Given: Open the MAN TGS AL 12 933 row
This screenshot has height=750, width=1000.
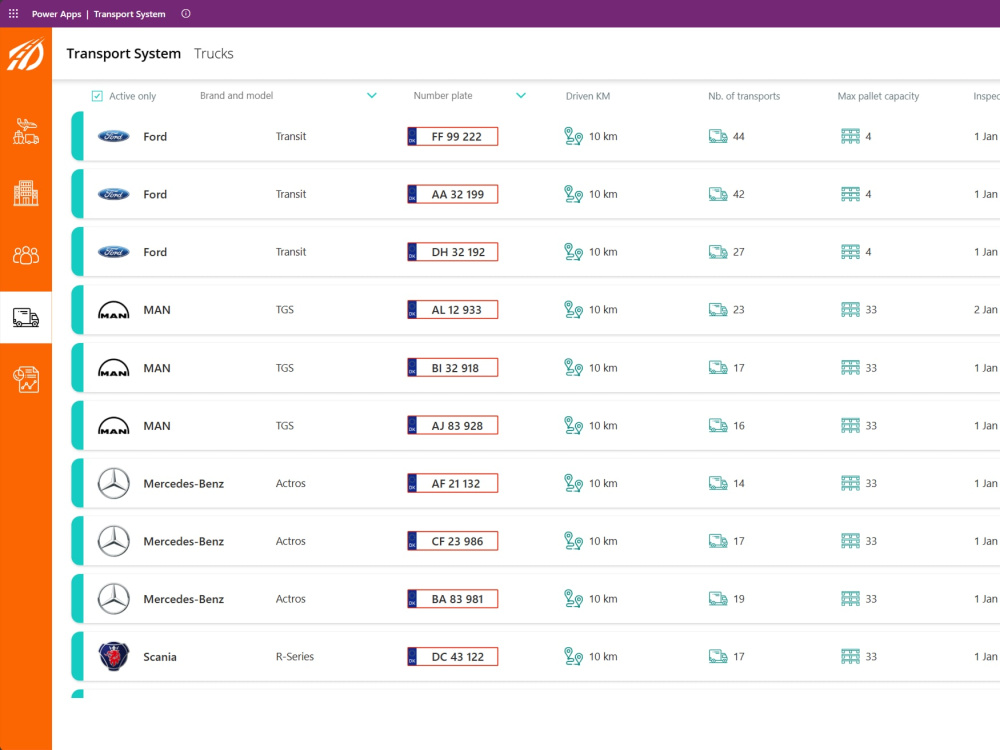Looking at the screenshot, I should (x=536, y=310).
